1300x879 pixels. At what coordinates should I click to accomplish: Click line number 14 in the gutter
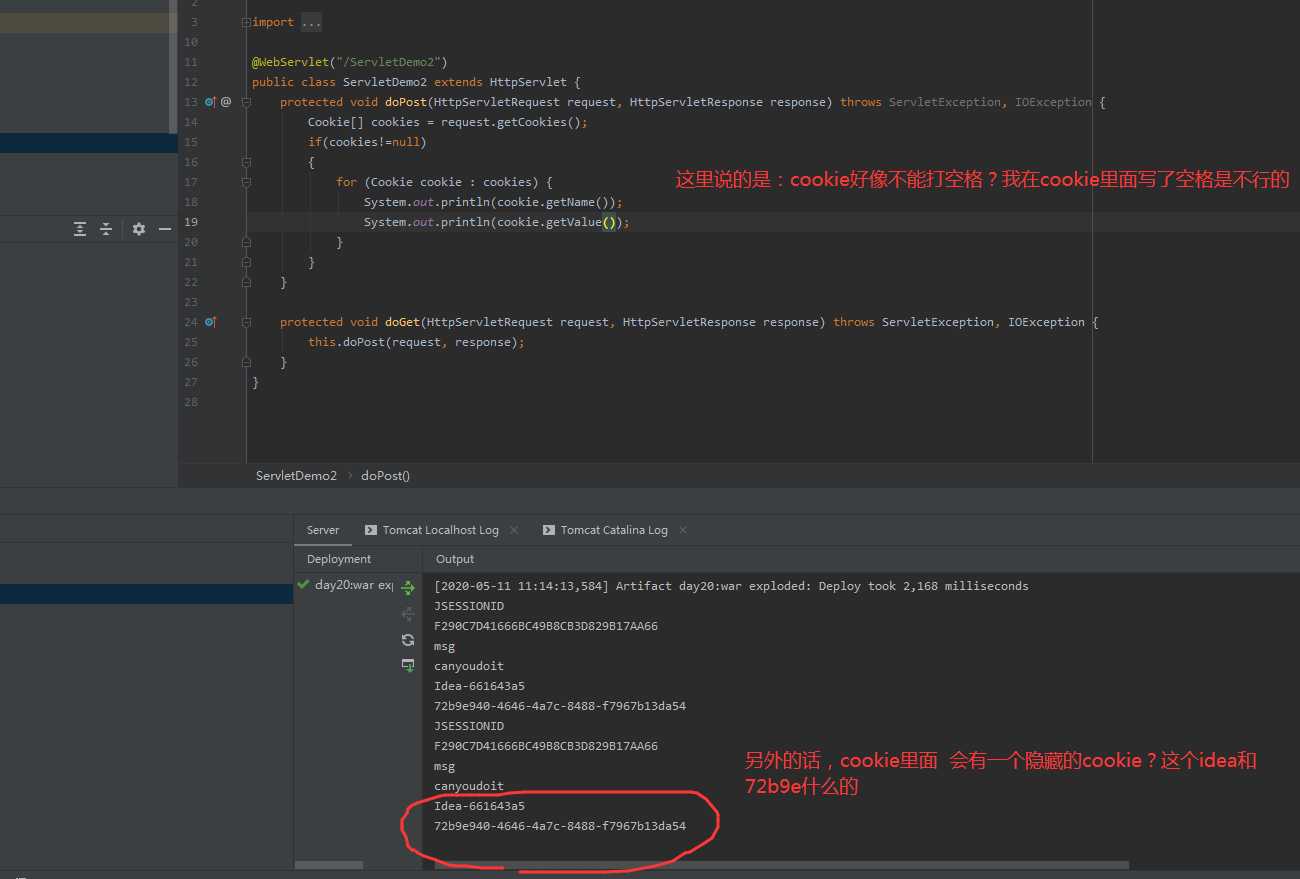click(x=191, y=122)
